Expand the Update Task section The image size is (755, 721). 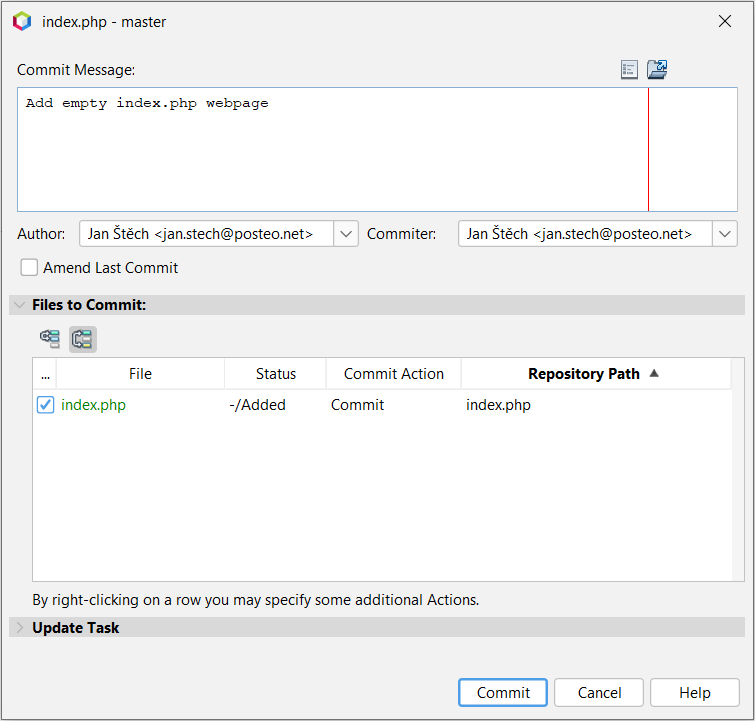[x=20, y=628]
